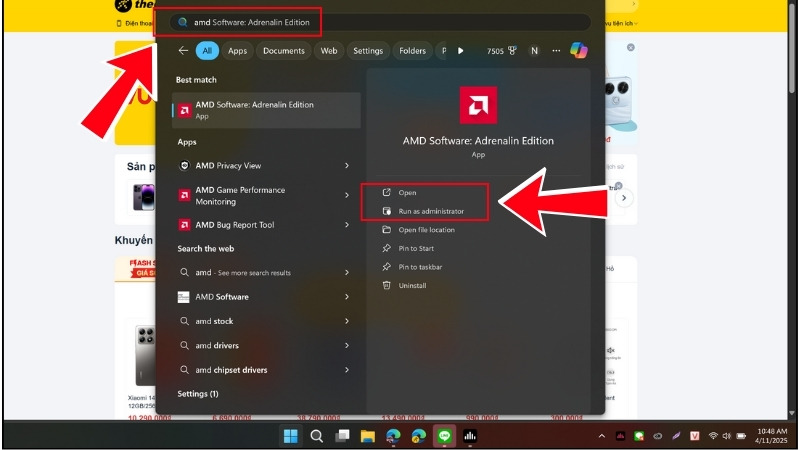Viewport: 800px width, 450px height.
Task: Switch to the Apps filter tab
Action: (237, 51)
